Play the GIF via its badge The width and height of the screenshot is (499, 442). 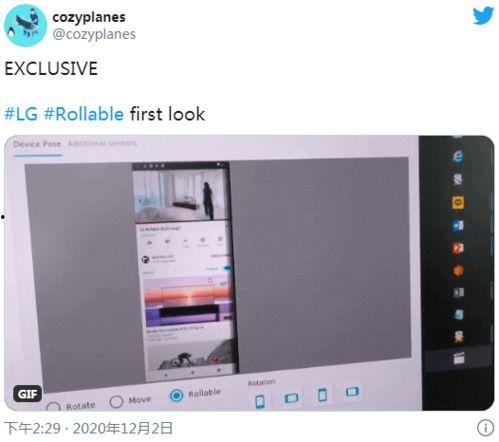point(28,394)
